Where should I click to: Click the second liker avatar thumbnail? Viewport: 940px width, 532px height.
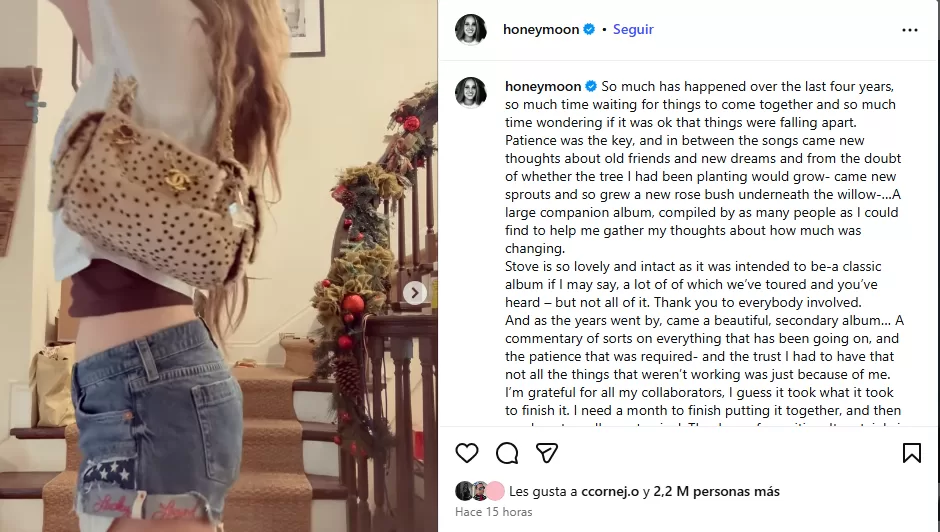pos(480,491)
